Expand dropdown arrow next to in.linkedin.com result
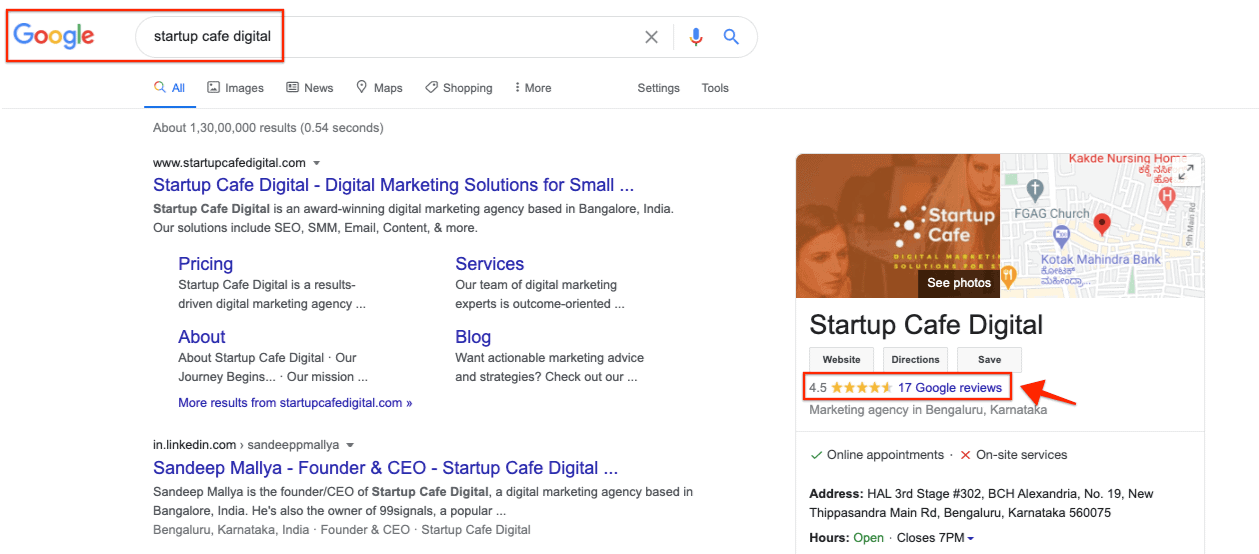 (351, 445)
